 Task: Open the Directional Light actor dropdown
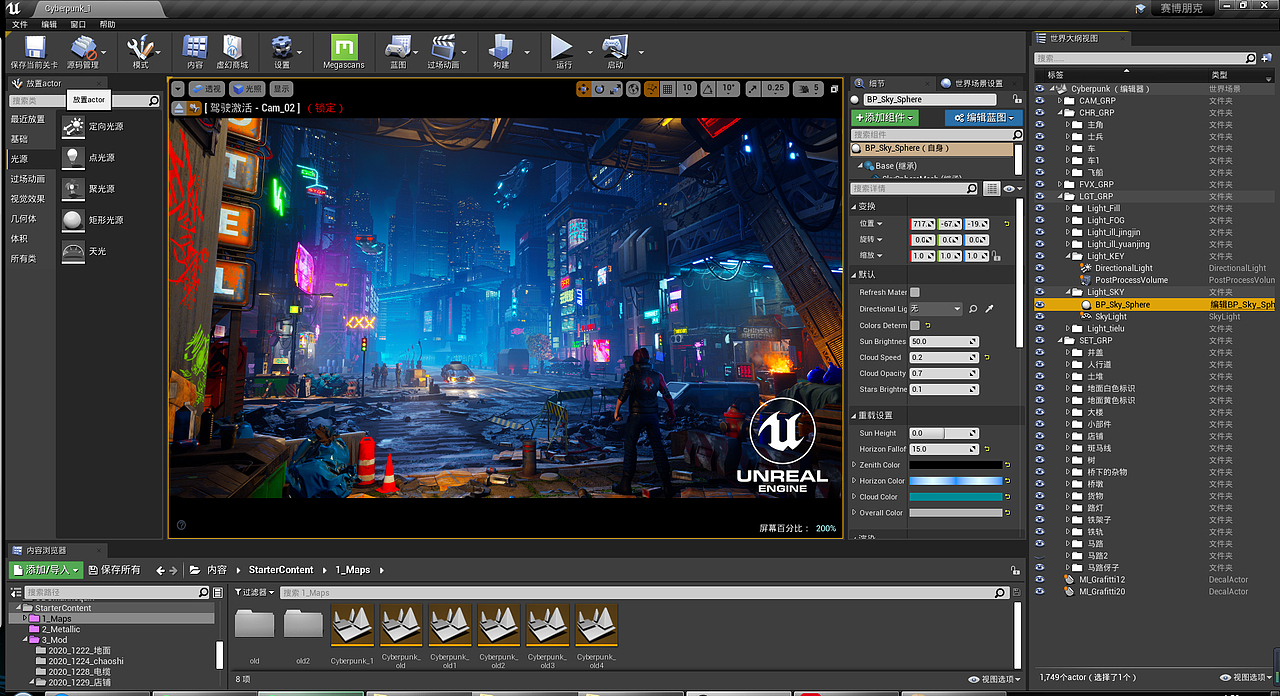coord(935,309)
